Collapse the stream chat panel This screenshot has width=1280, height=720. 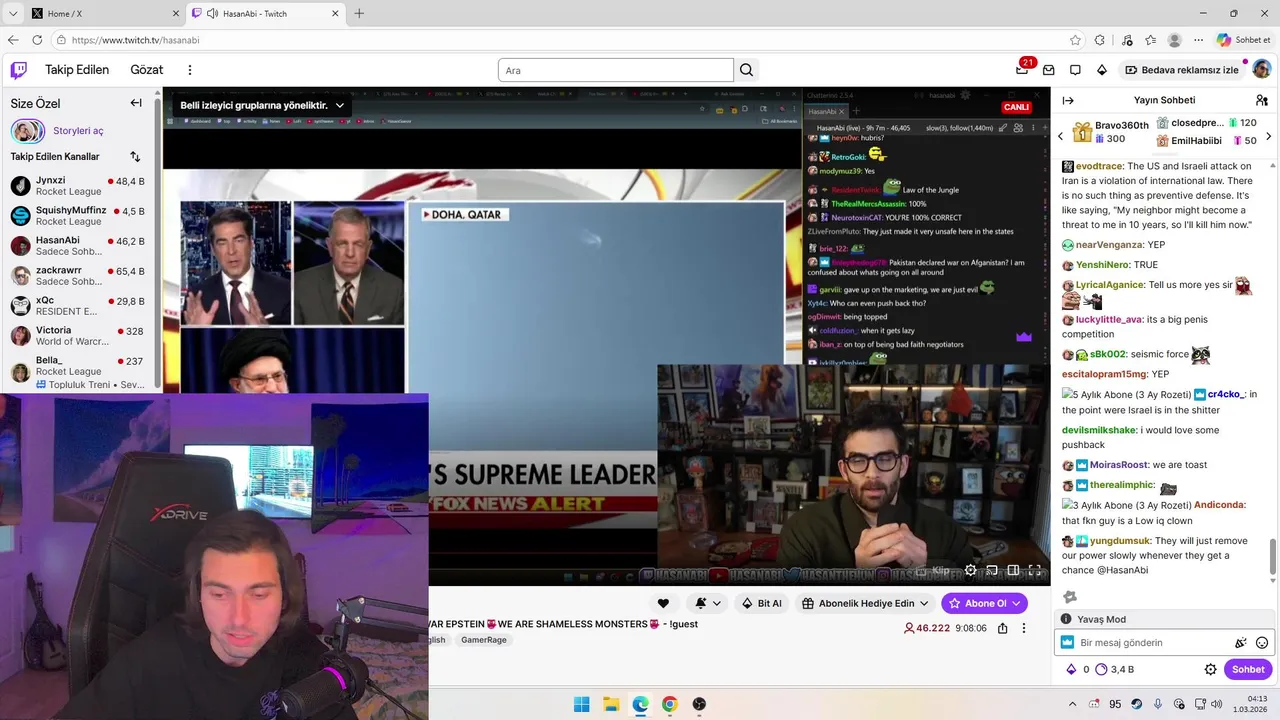click(1068, 100)
